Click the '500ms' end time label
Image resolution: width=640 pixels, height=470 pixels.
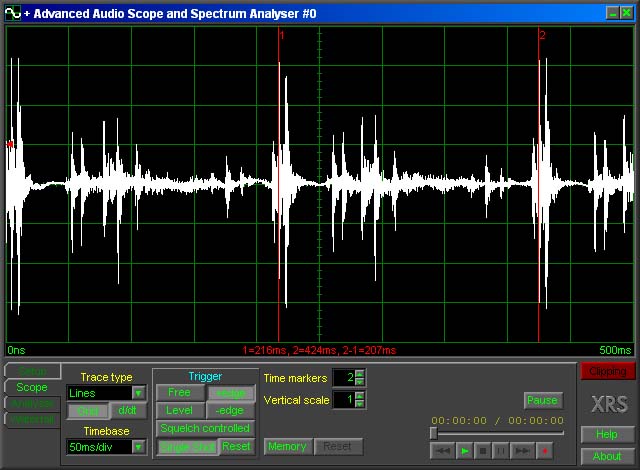point(616,350)
